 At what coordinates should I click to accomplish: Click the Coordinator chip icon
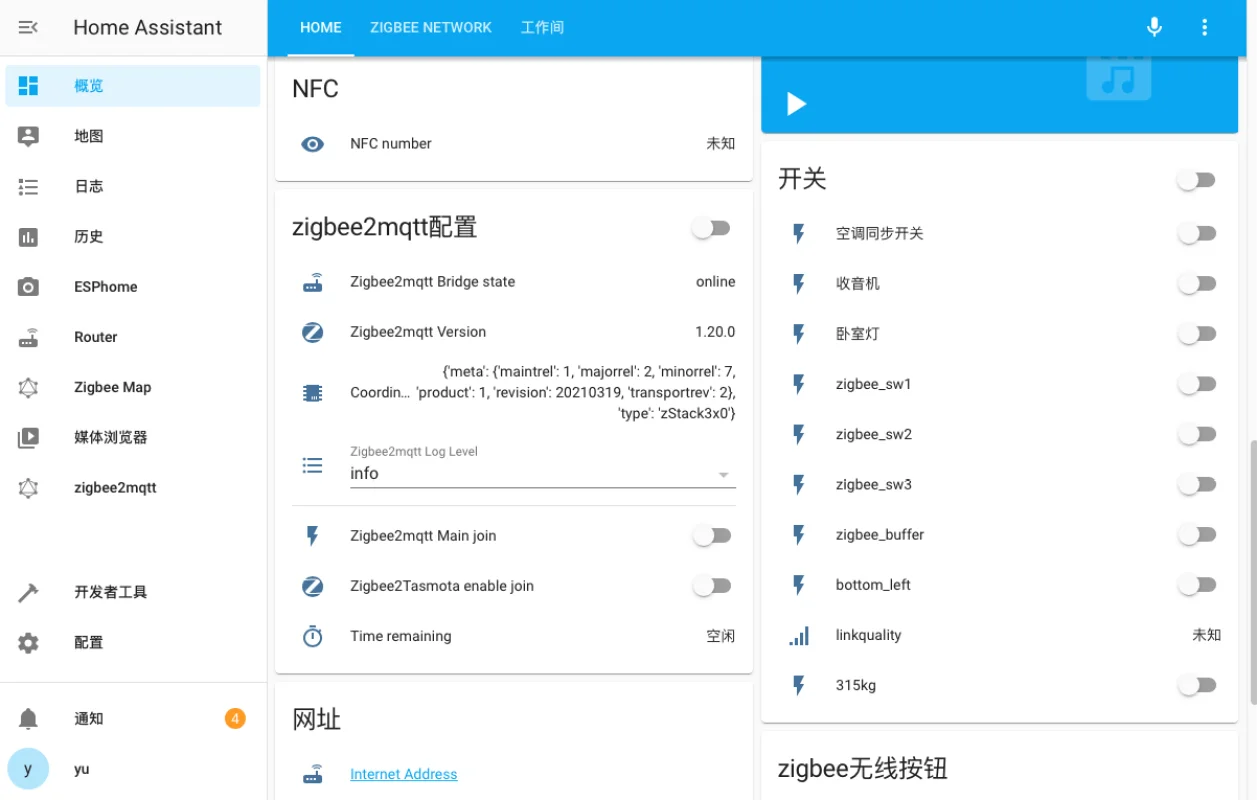pyautogui.click(x=313, y=393)
